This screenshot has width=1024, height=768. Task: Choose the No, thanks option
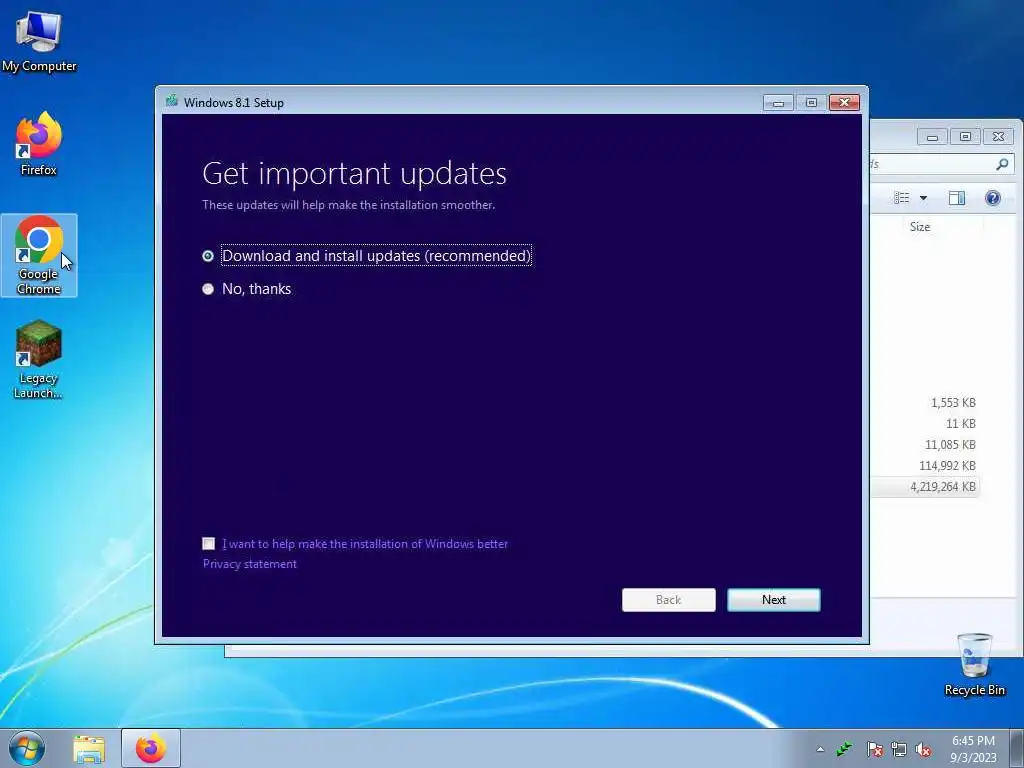click(x=208, y=289)
